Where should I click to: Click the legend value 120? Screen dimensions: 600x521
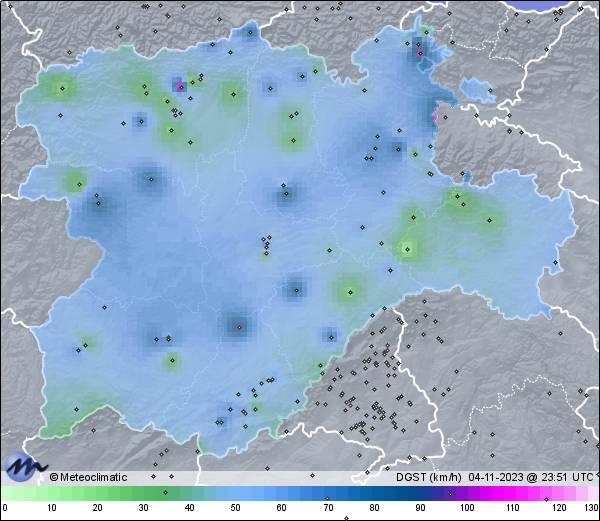[559, 508]
